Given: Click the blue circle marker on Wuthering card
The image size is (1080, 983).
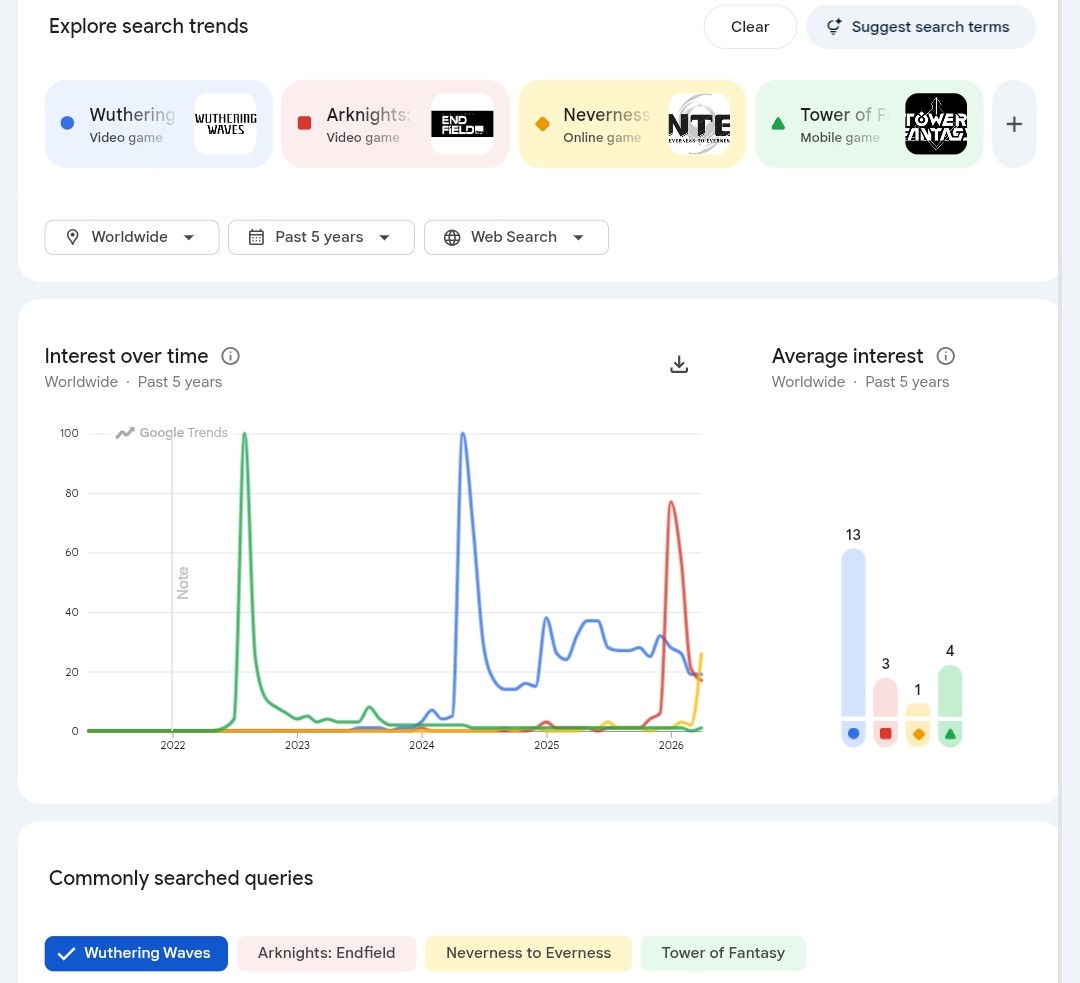Looking at the screenshot, I should pos(68,123).
